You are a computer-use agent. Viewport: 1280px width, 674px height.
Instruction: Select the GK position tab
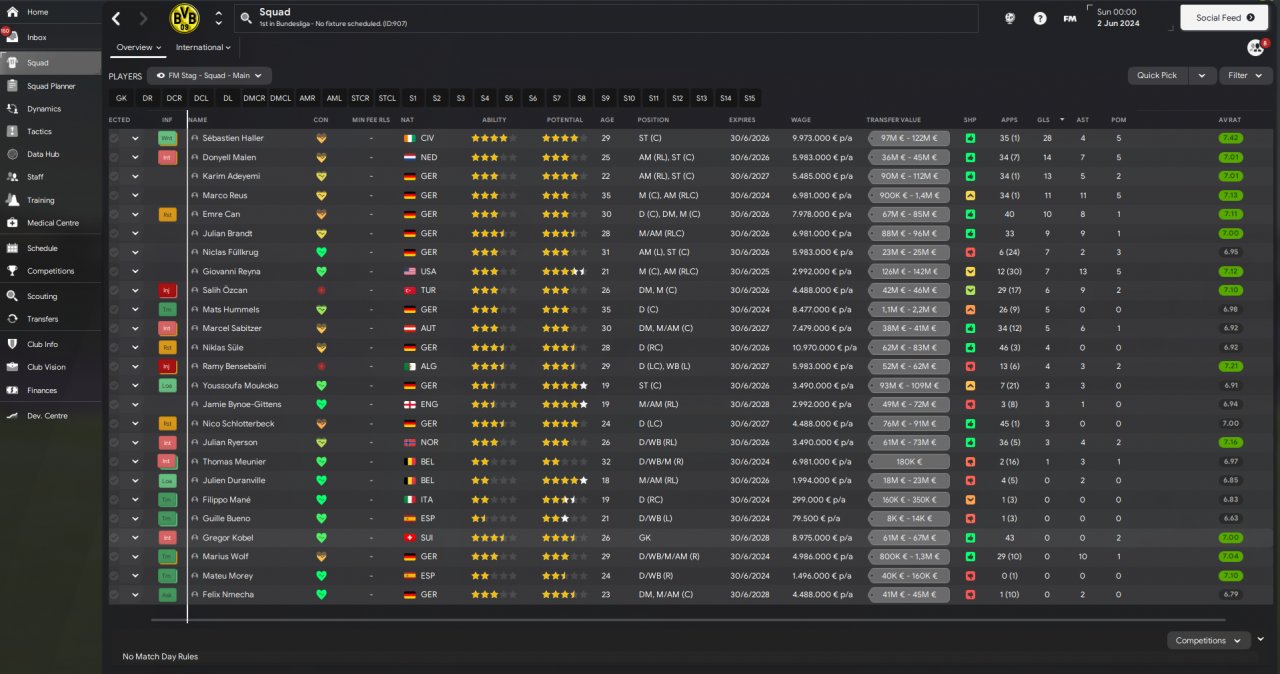[121, 98]
